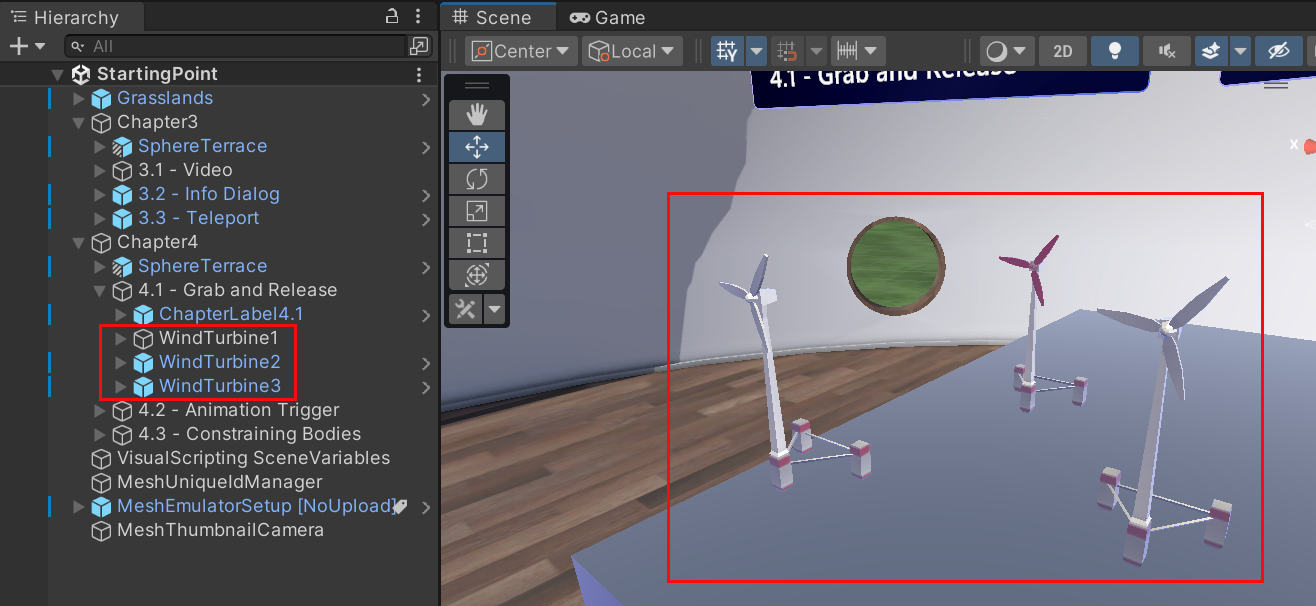Viewport: 1316px width, 606px height.
Task: Select the Move tool
Action: [477, 147]
